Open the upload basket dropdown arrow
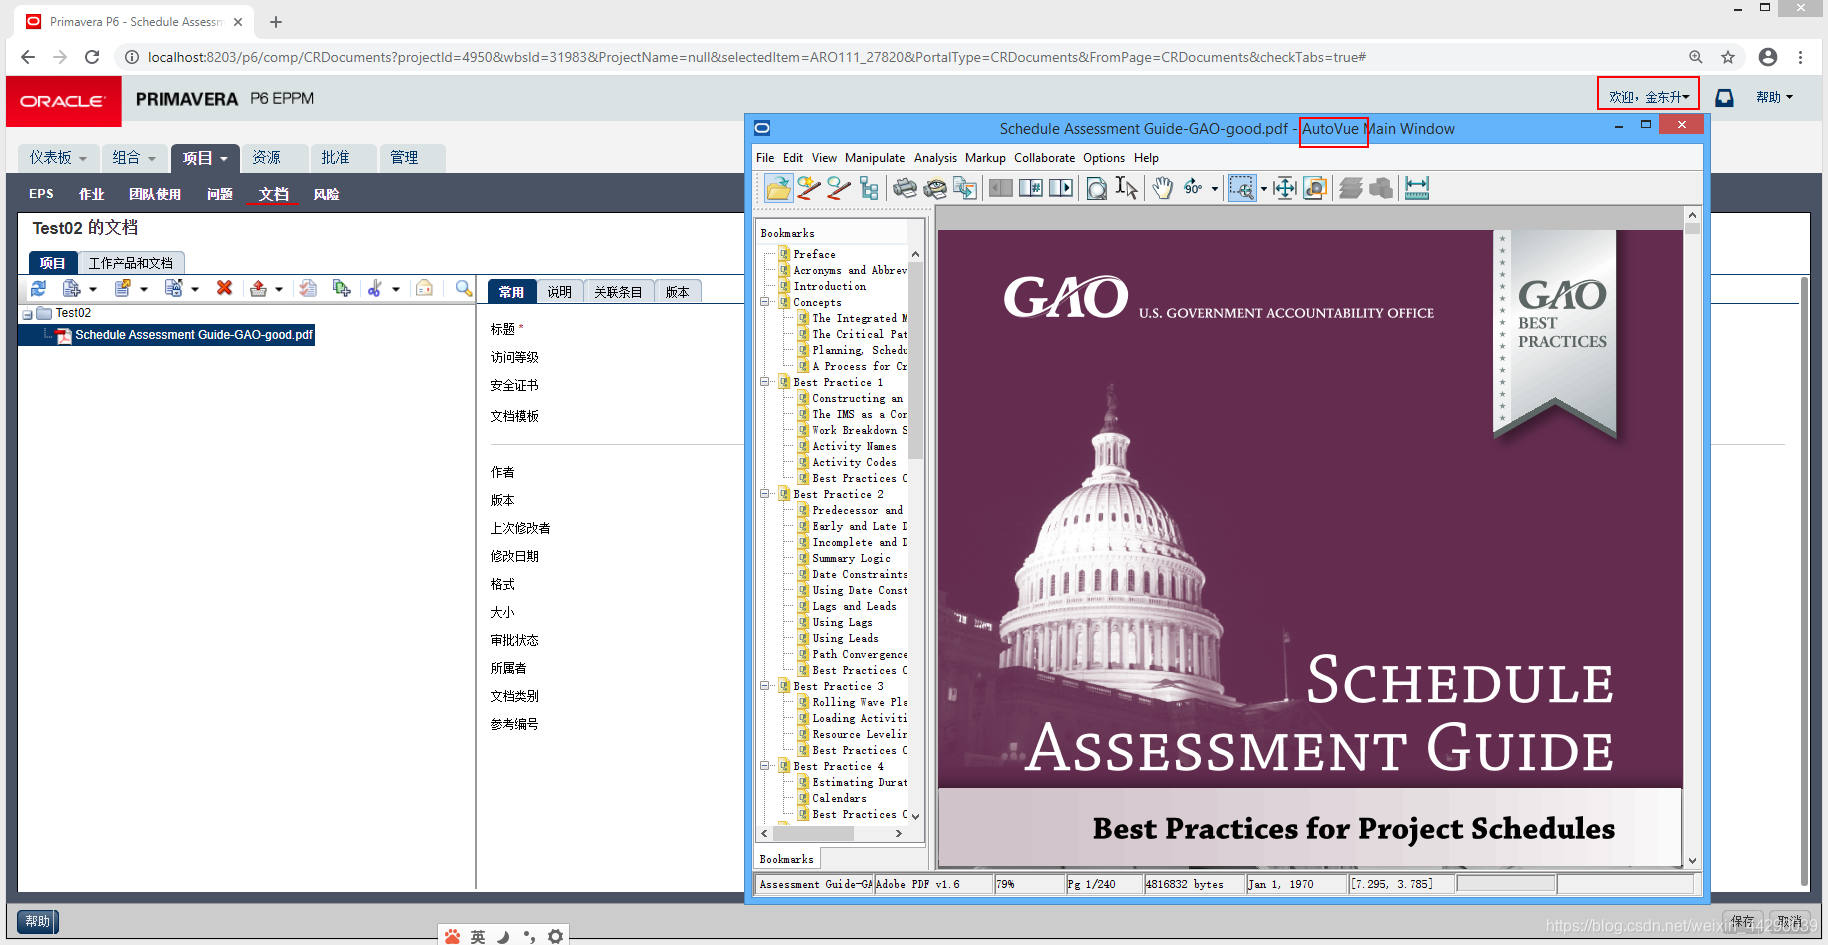The width and height of the screenshot is (1828, 945). [x=279, y=289]
